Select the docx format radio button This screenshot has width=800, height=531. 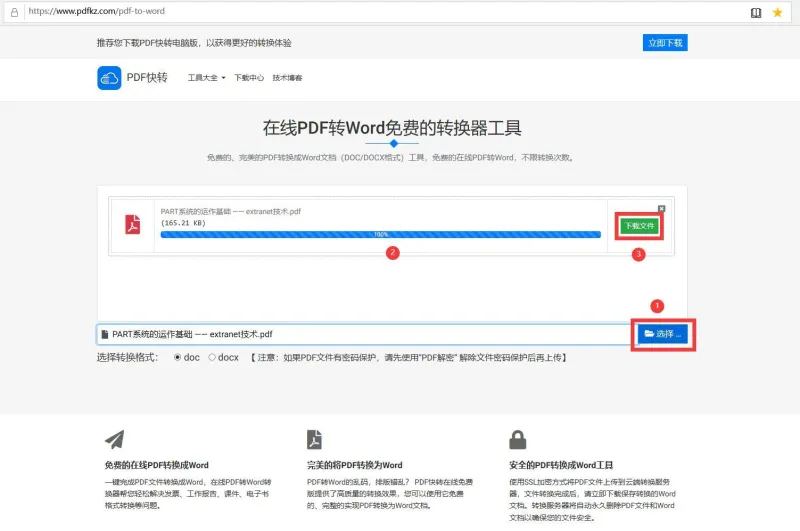pos(212,358)
